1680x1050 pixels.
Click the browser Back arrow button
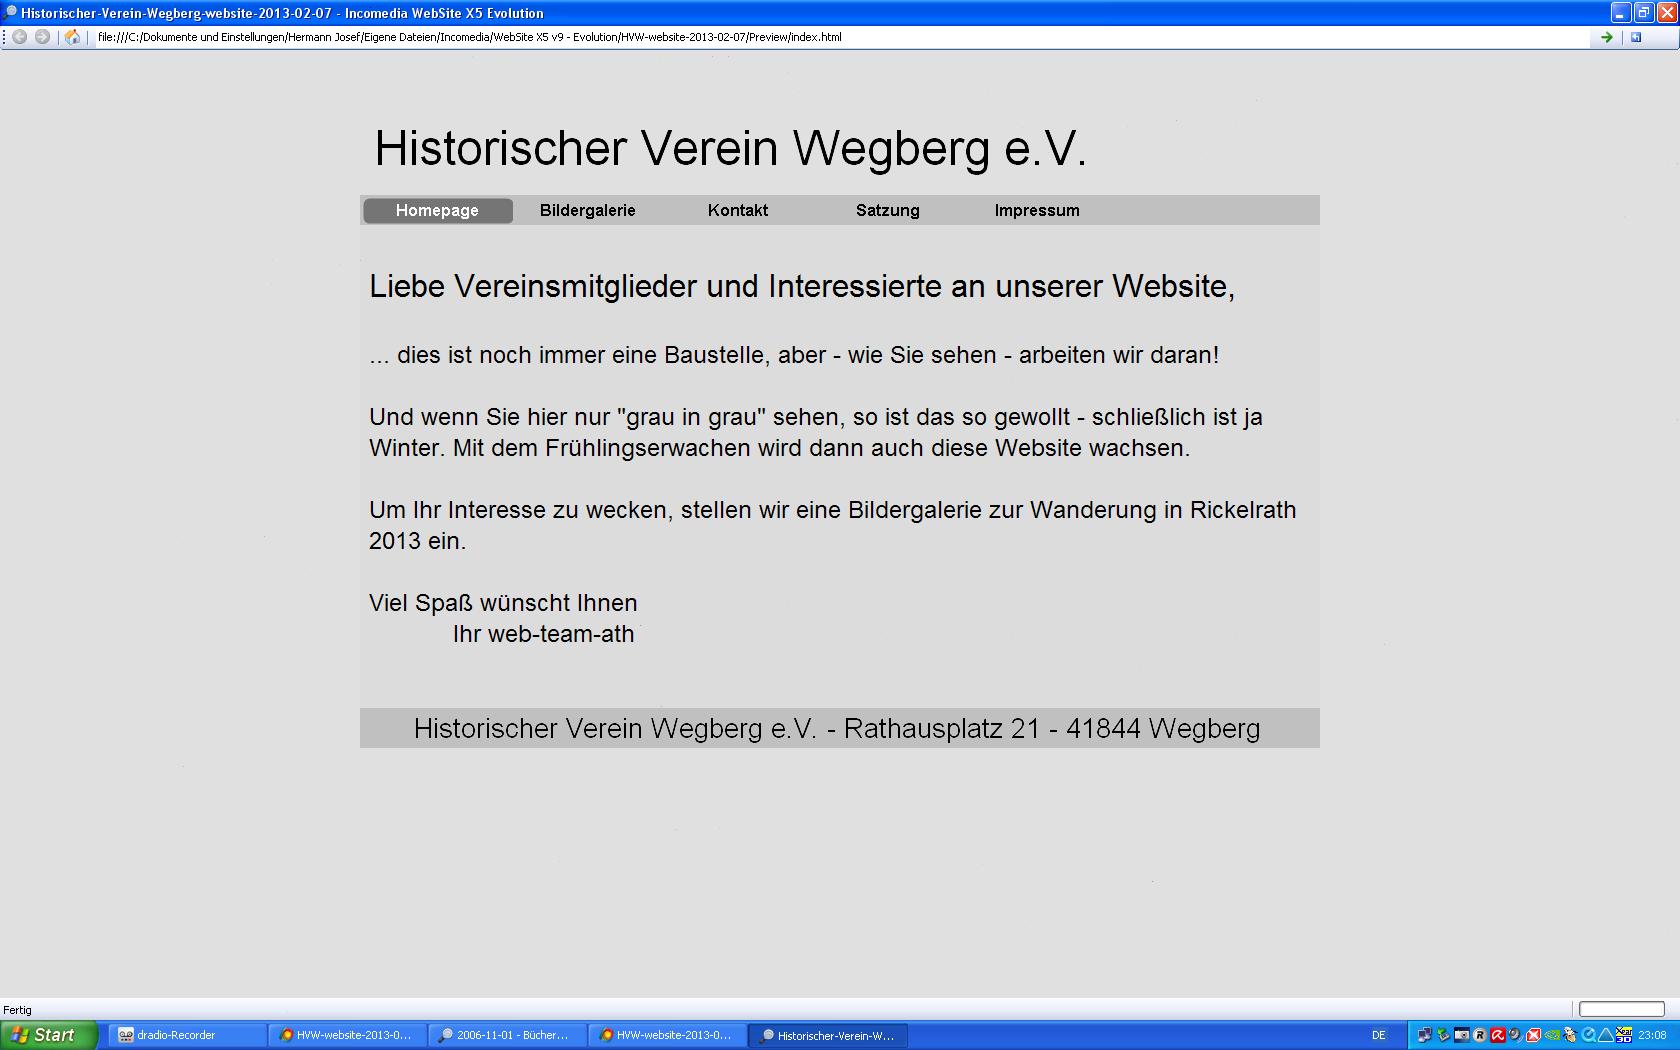click(19, 37)
